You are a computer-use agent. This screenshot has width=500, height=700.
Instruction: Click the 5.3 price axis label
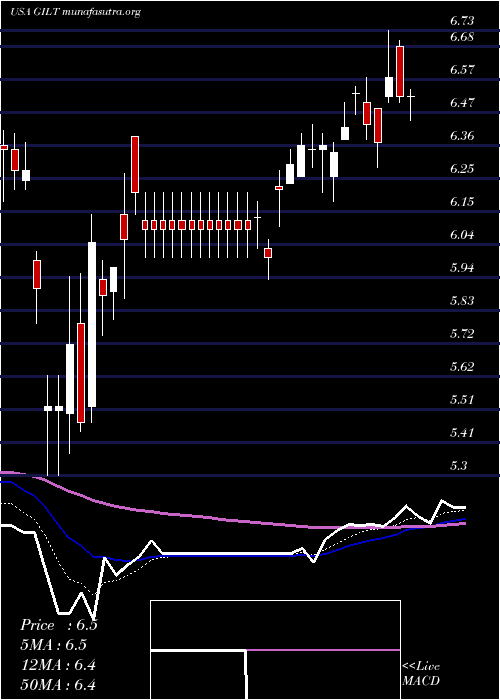click(459, 466)
